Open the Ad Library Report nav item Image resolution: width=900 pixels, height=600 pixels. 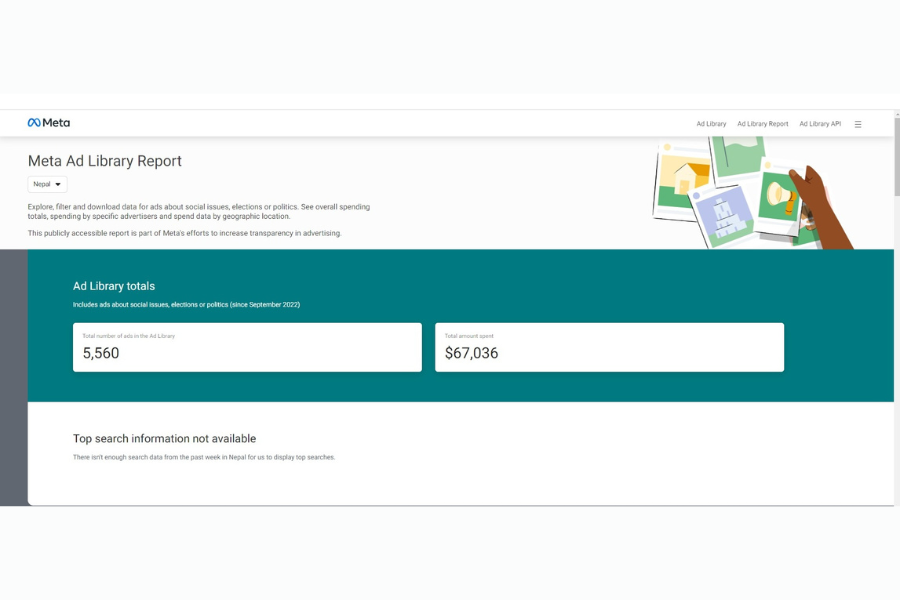point(762,124)
